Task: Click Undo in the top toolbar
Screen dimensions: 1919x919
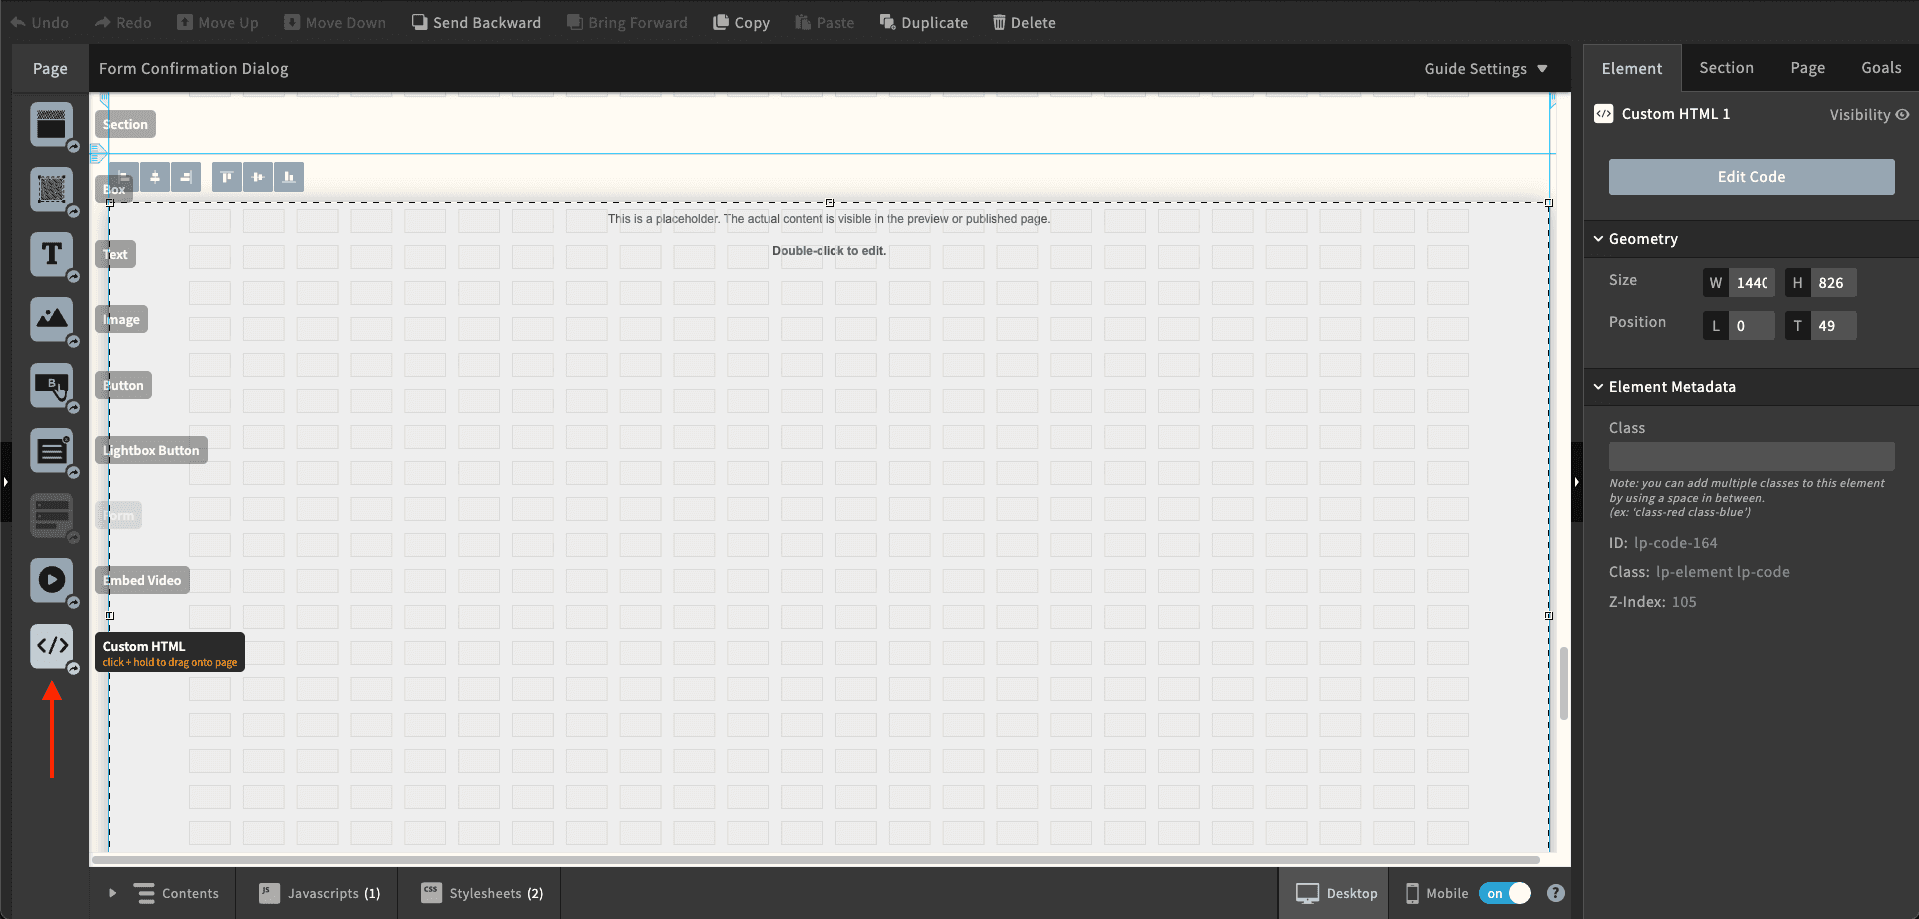Action: click(x=40, y=22)
